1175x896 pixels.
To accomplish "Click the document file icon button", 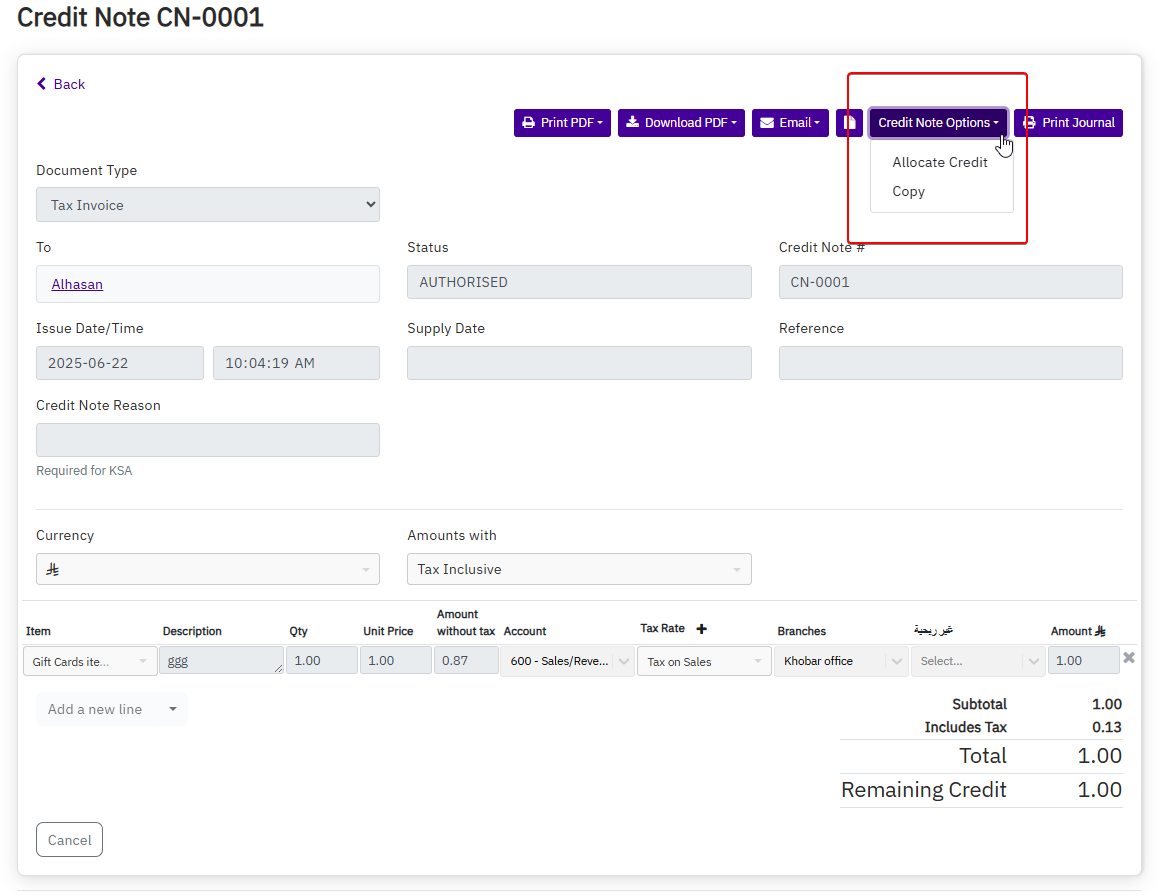I will click(849, 123).
